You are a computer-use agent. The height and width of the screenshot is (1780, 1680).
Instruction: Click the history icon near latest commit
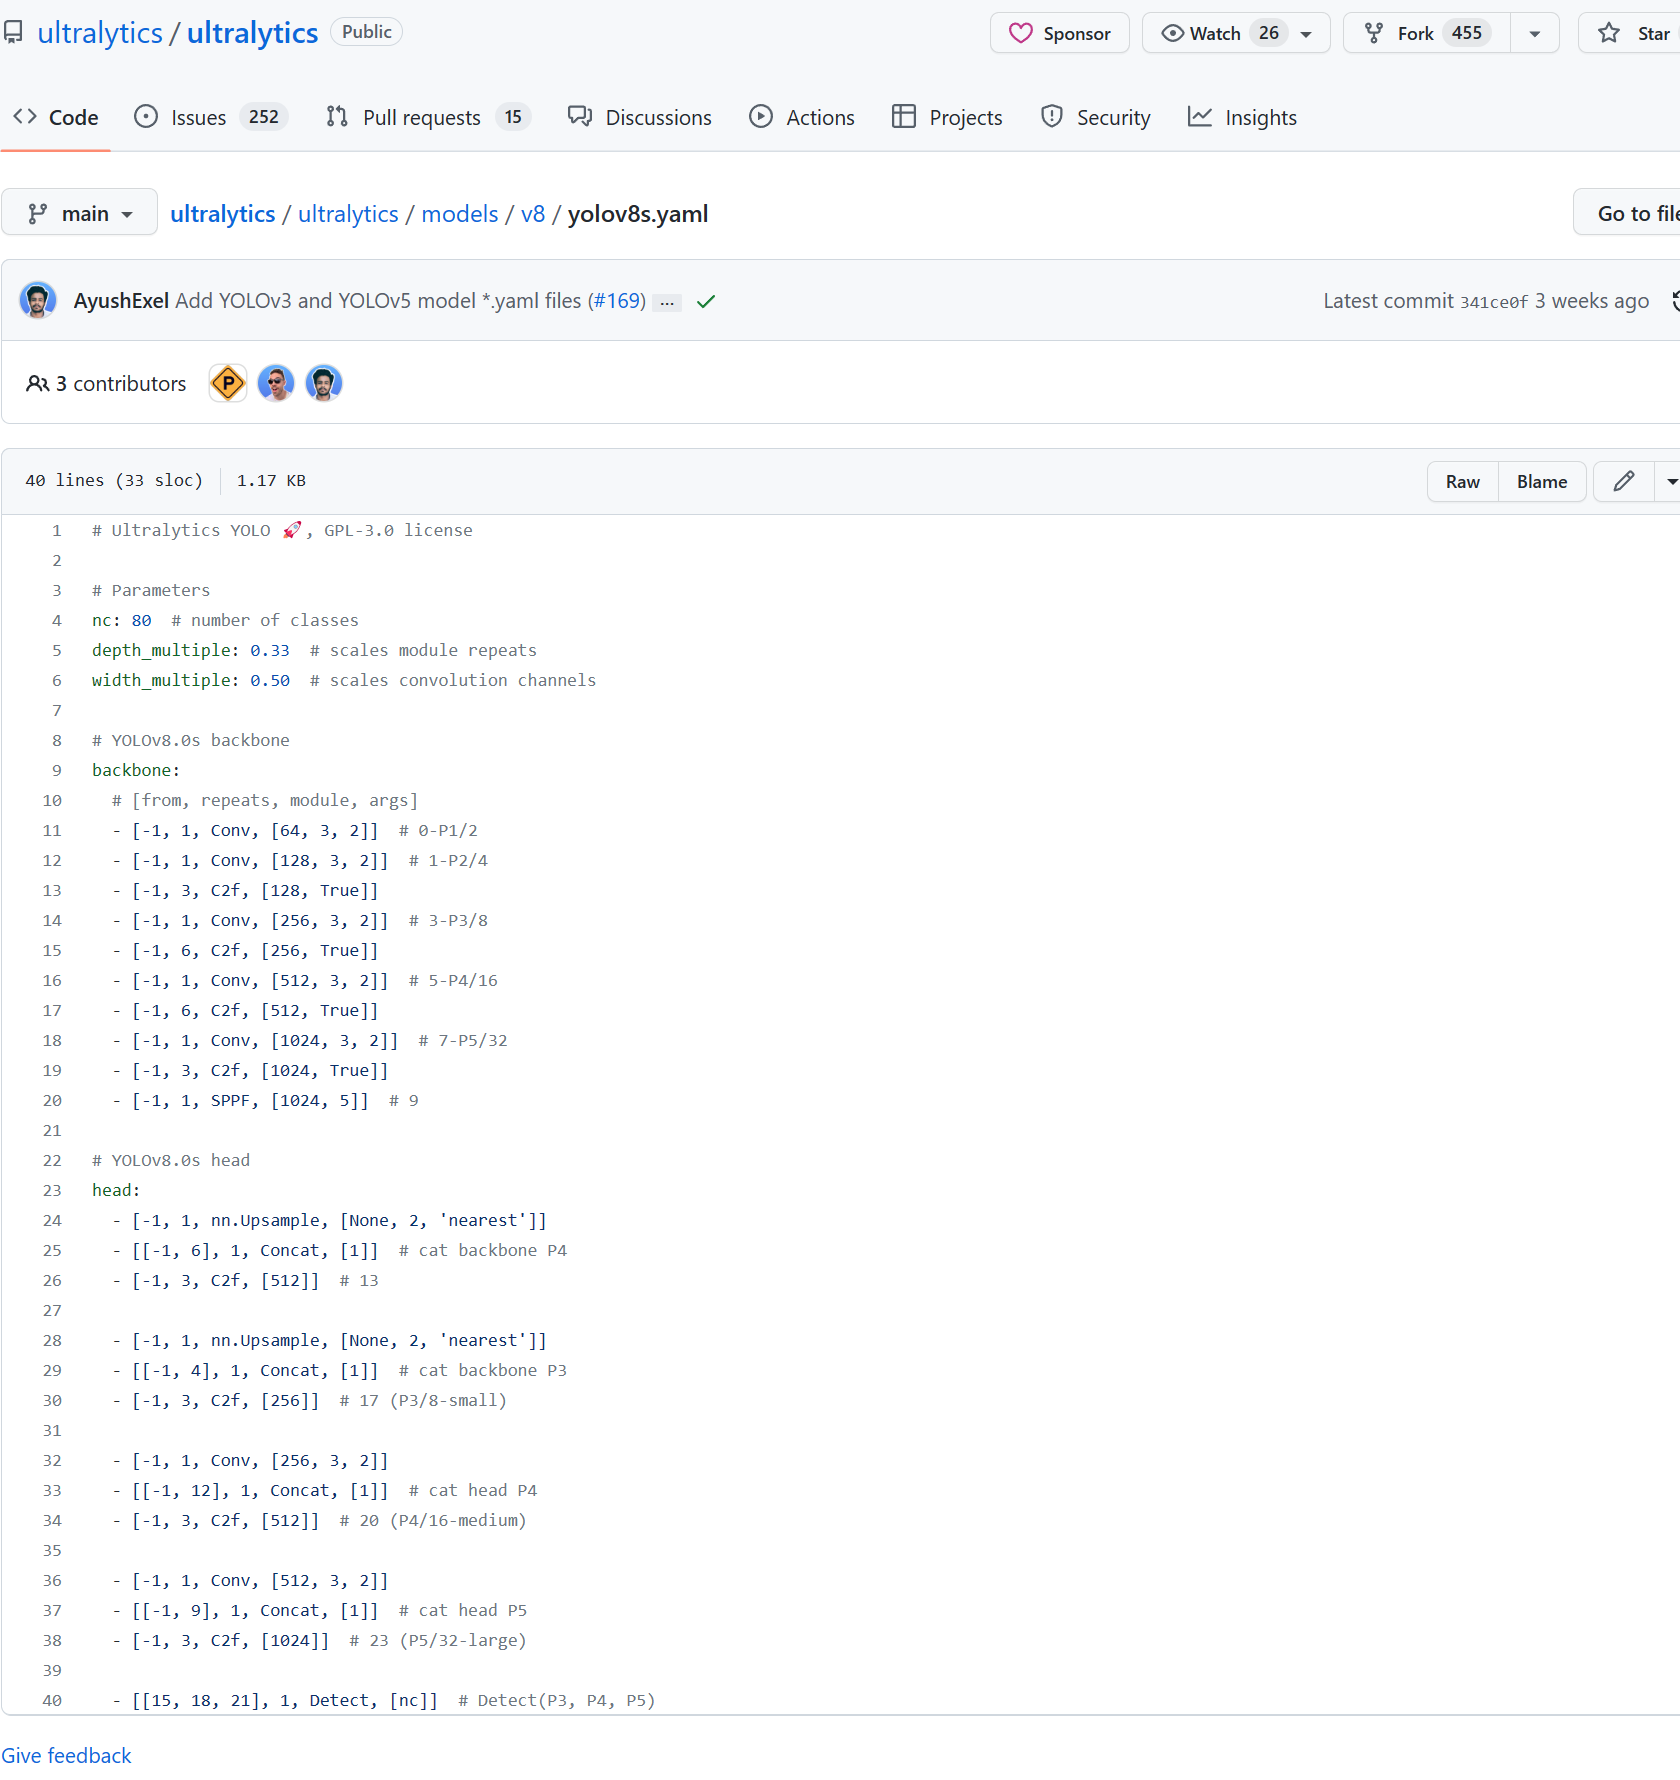1675,300
